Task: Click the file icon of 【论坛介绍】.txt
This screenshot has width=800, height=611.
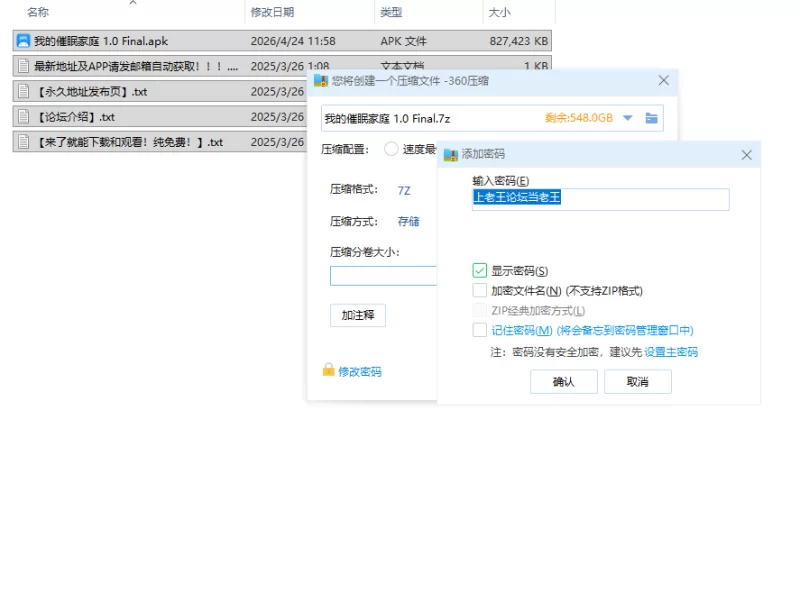Action: coord(23,116)
